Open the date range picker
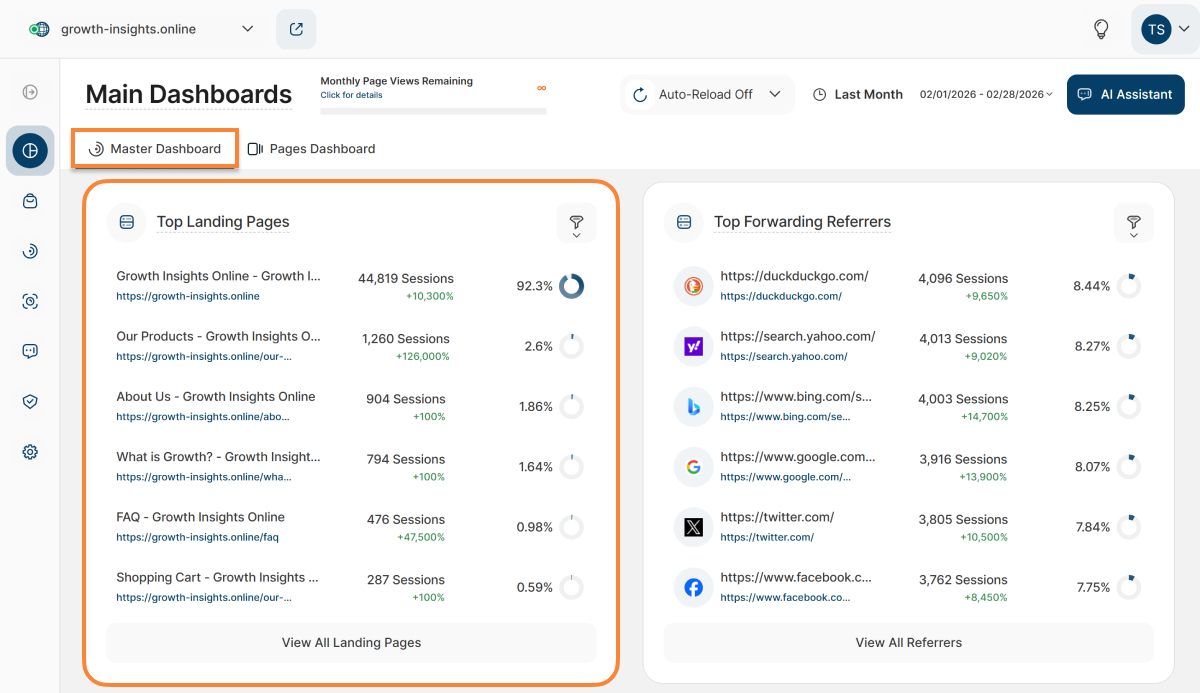This screenshot has width=1200, height=693. 986,94
